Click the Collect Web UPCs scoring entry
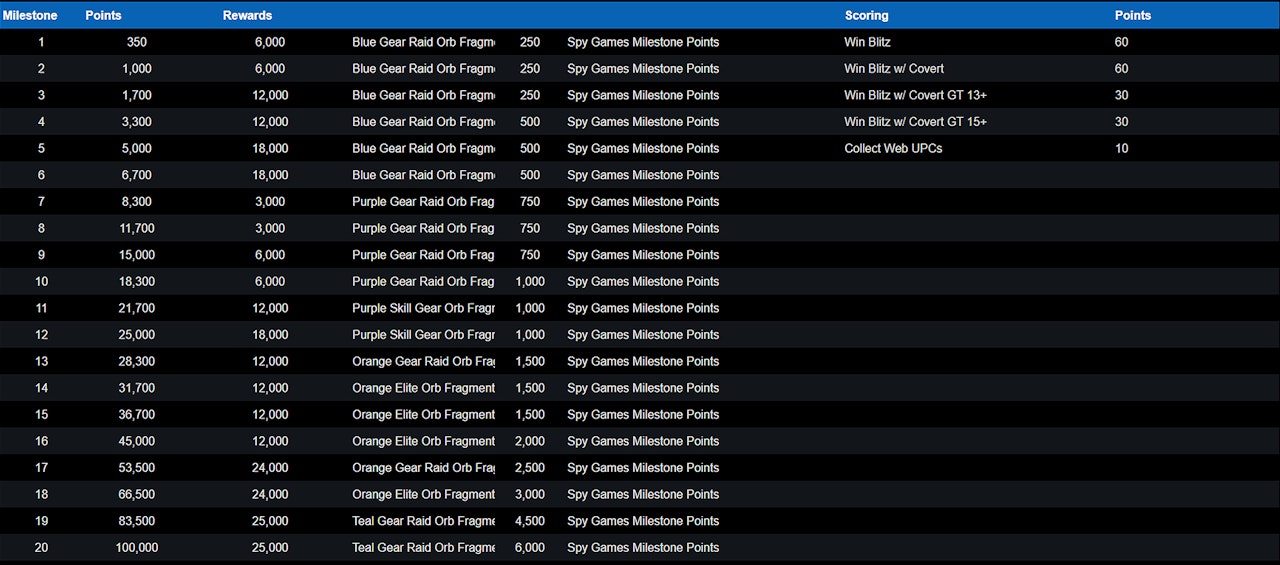This screenshot has width=1280, height=565. coord(893,148)
